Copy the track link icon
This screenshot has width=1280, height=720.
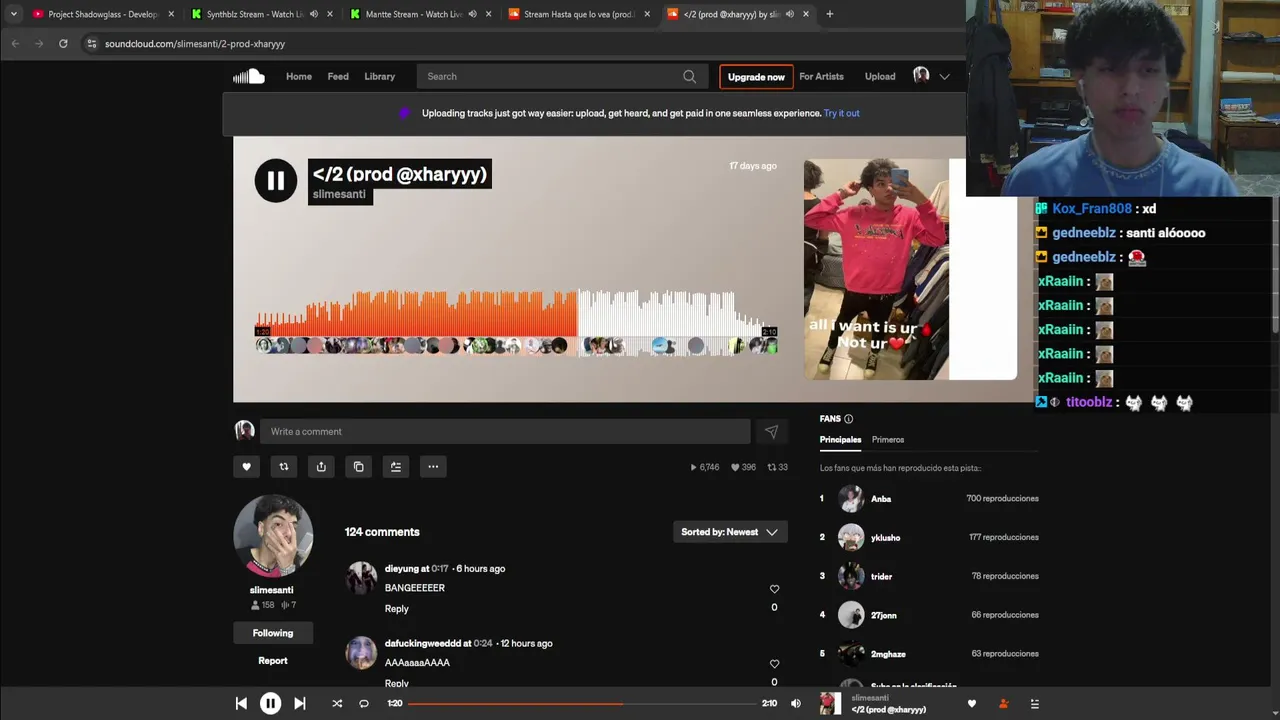[x=359, y=466]
